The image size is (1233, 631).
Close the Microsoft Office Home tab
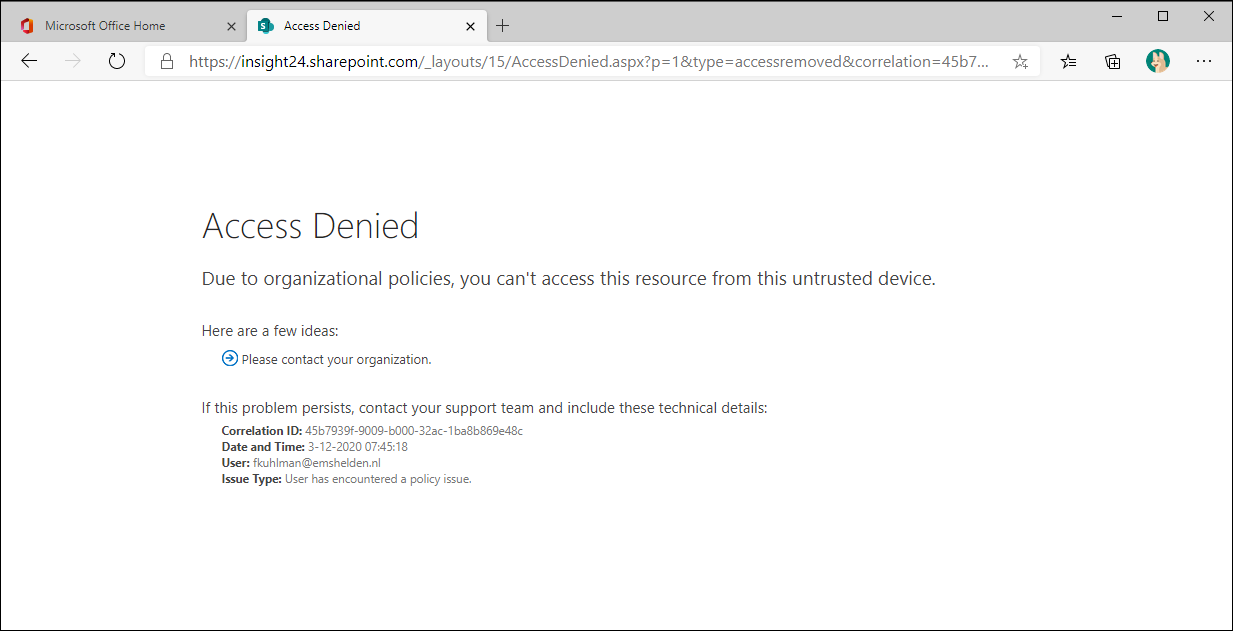[231, 26]
